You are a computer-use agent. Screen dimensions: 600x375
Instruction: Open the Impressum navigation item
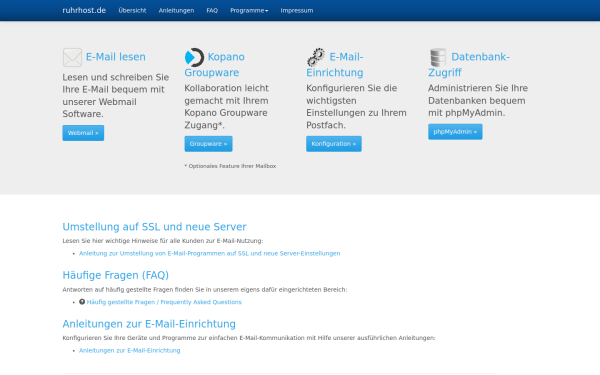click(x=297, y=11)
